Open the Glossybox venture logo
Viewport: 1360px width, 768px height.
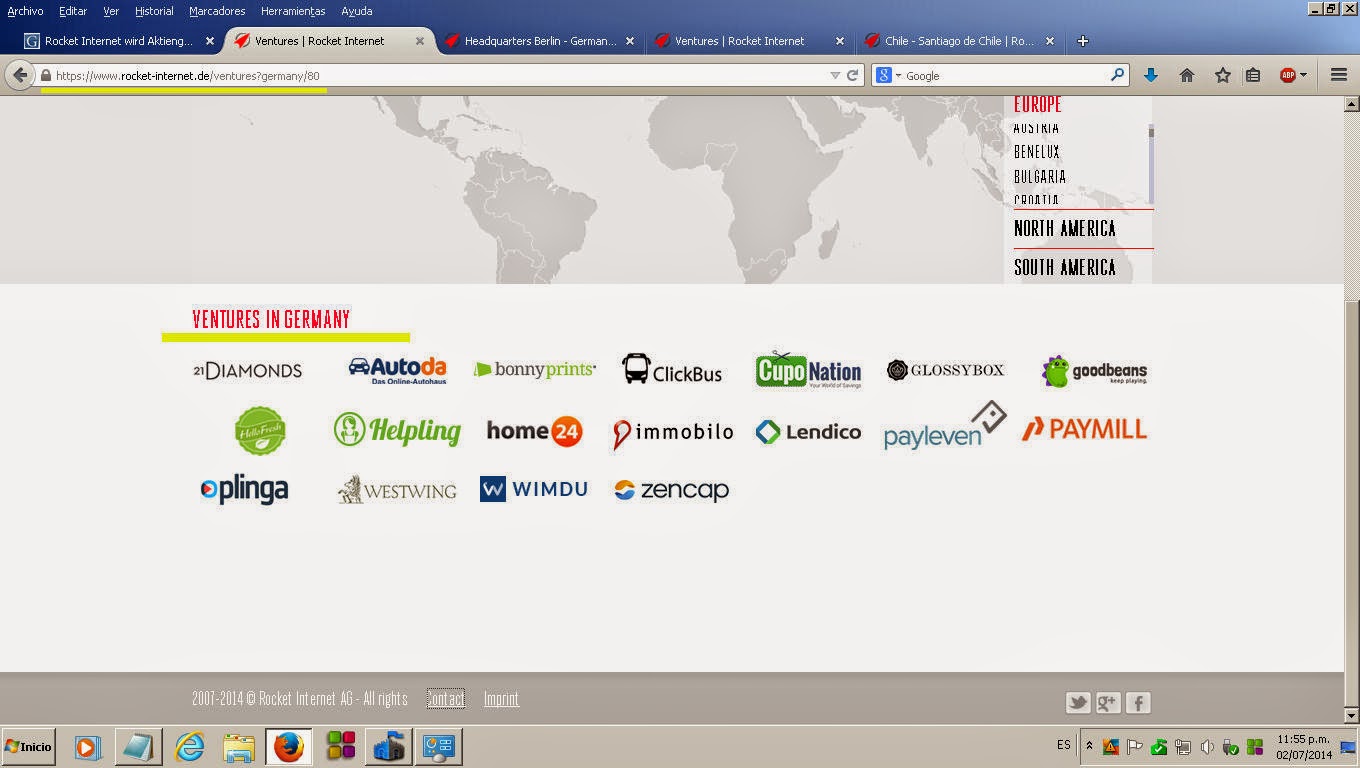click(x=945, y=370)
